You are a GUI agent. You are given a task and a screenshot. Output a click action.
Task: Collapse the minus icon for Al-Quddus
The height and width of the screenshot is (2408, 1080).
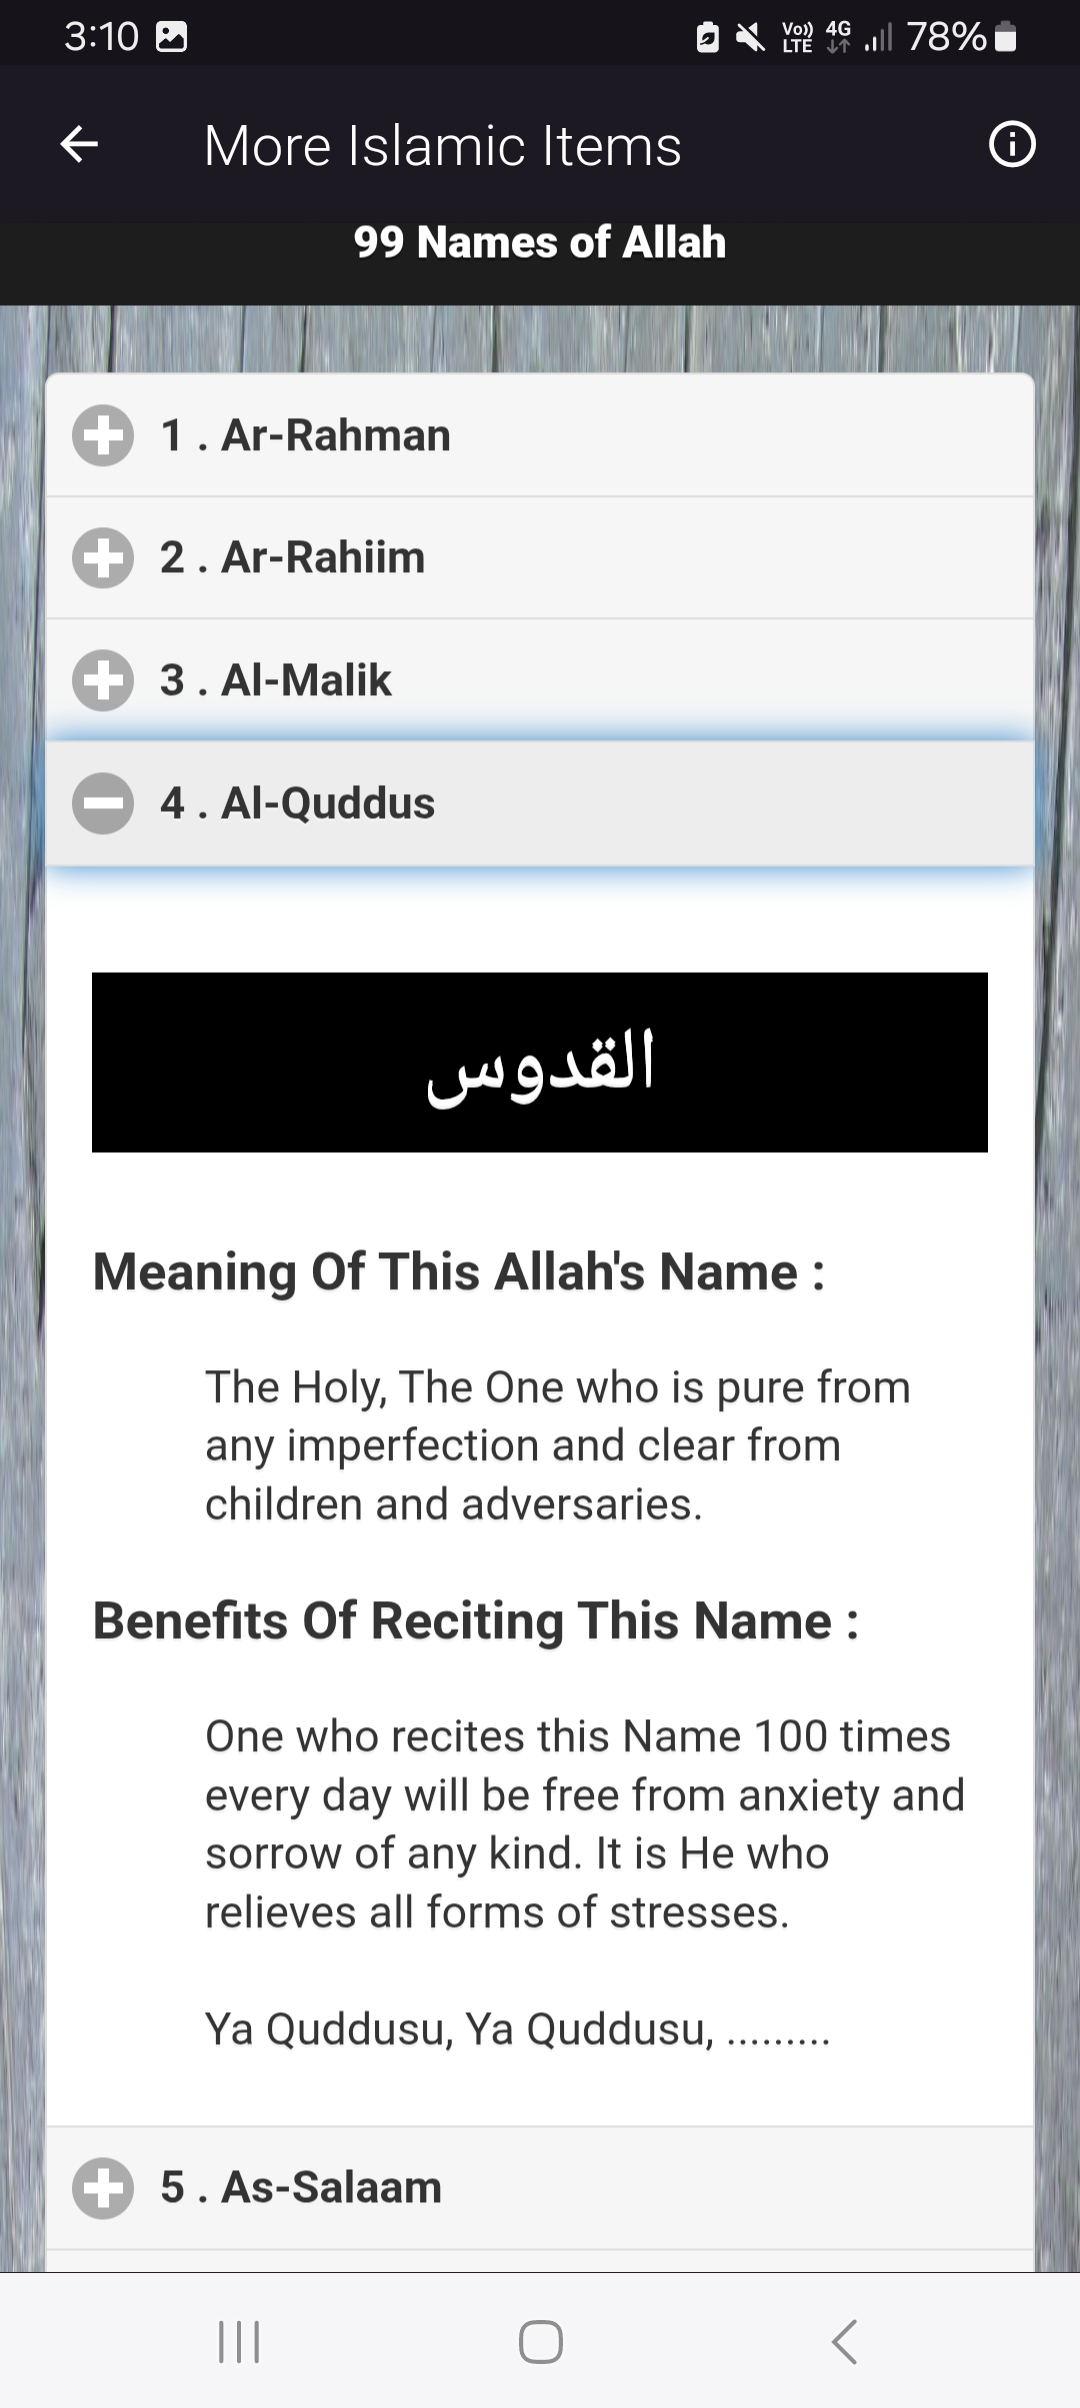(x=103, y=803)
